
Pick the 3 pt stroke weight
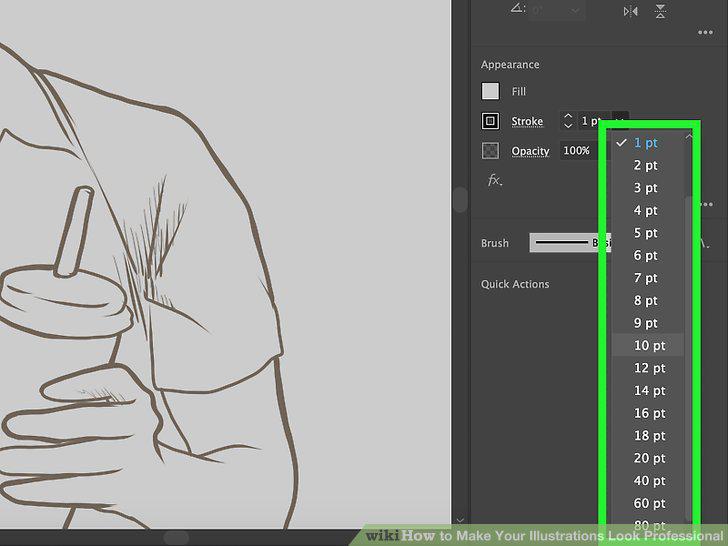click(x=648, y=188)
